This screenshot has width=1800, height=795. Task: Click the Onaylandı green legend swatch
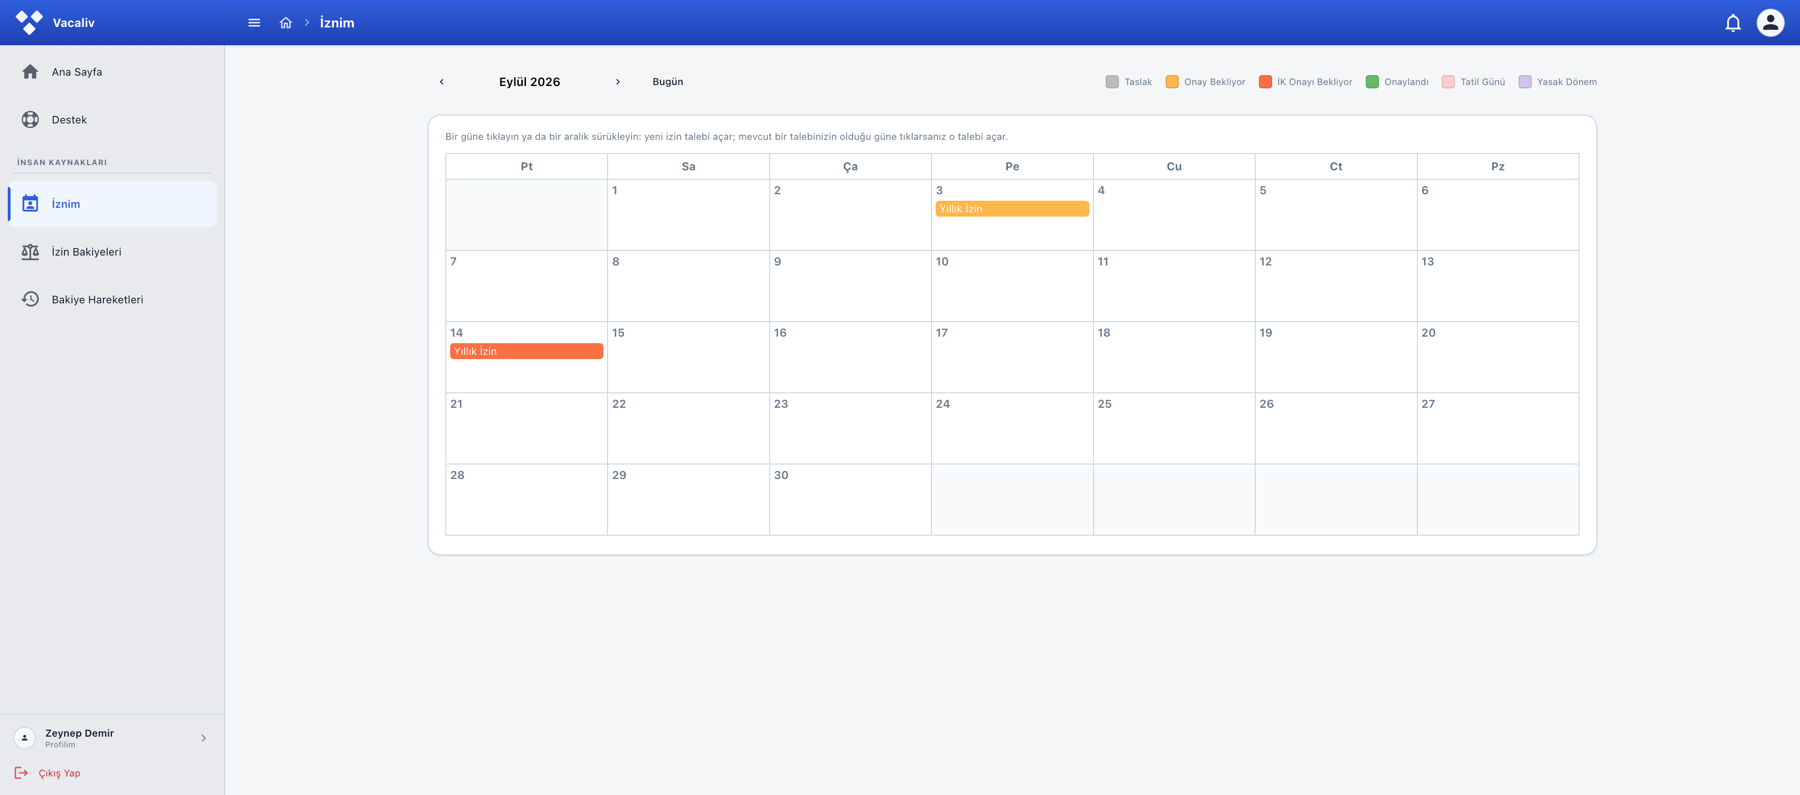pos(1372,82)
